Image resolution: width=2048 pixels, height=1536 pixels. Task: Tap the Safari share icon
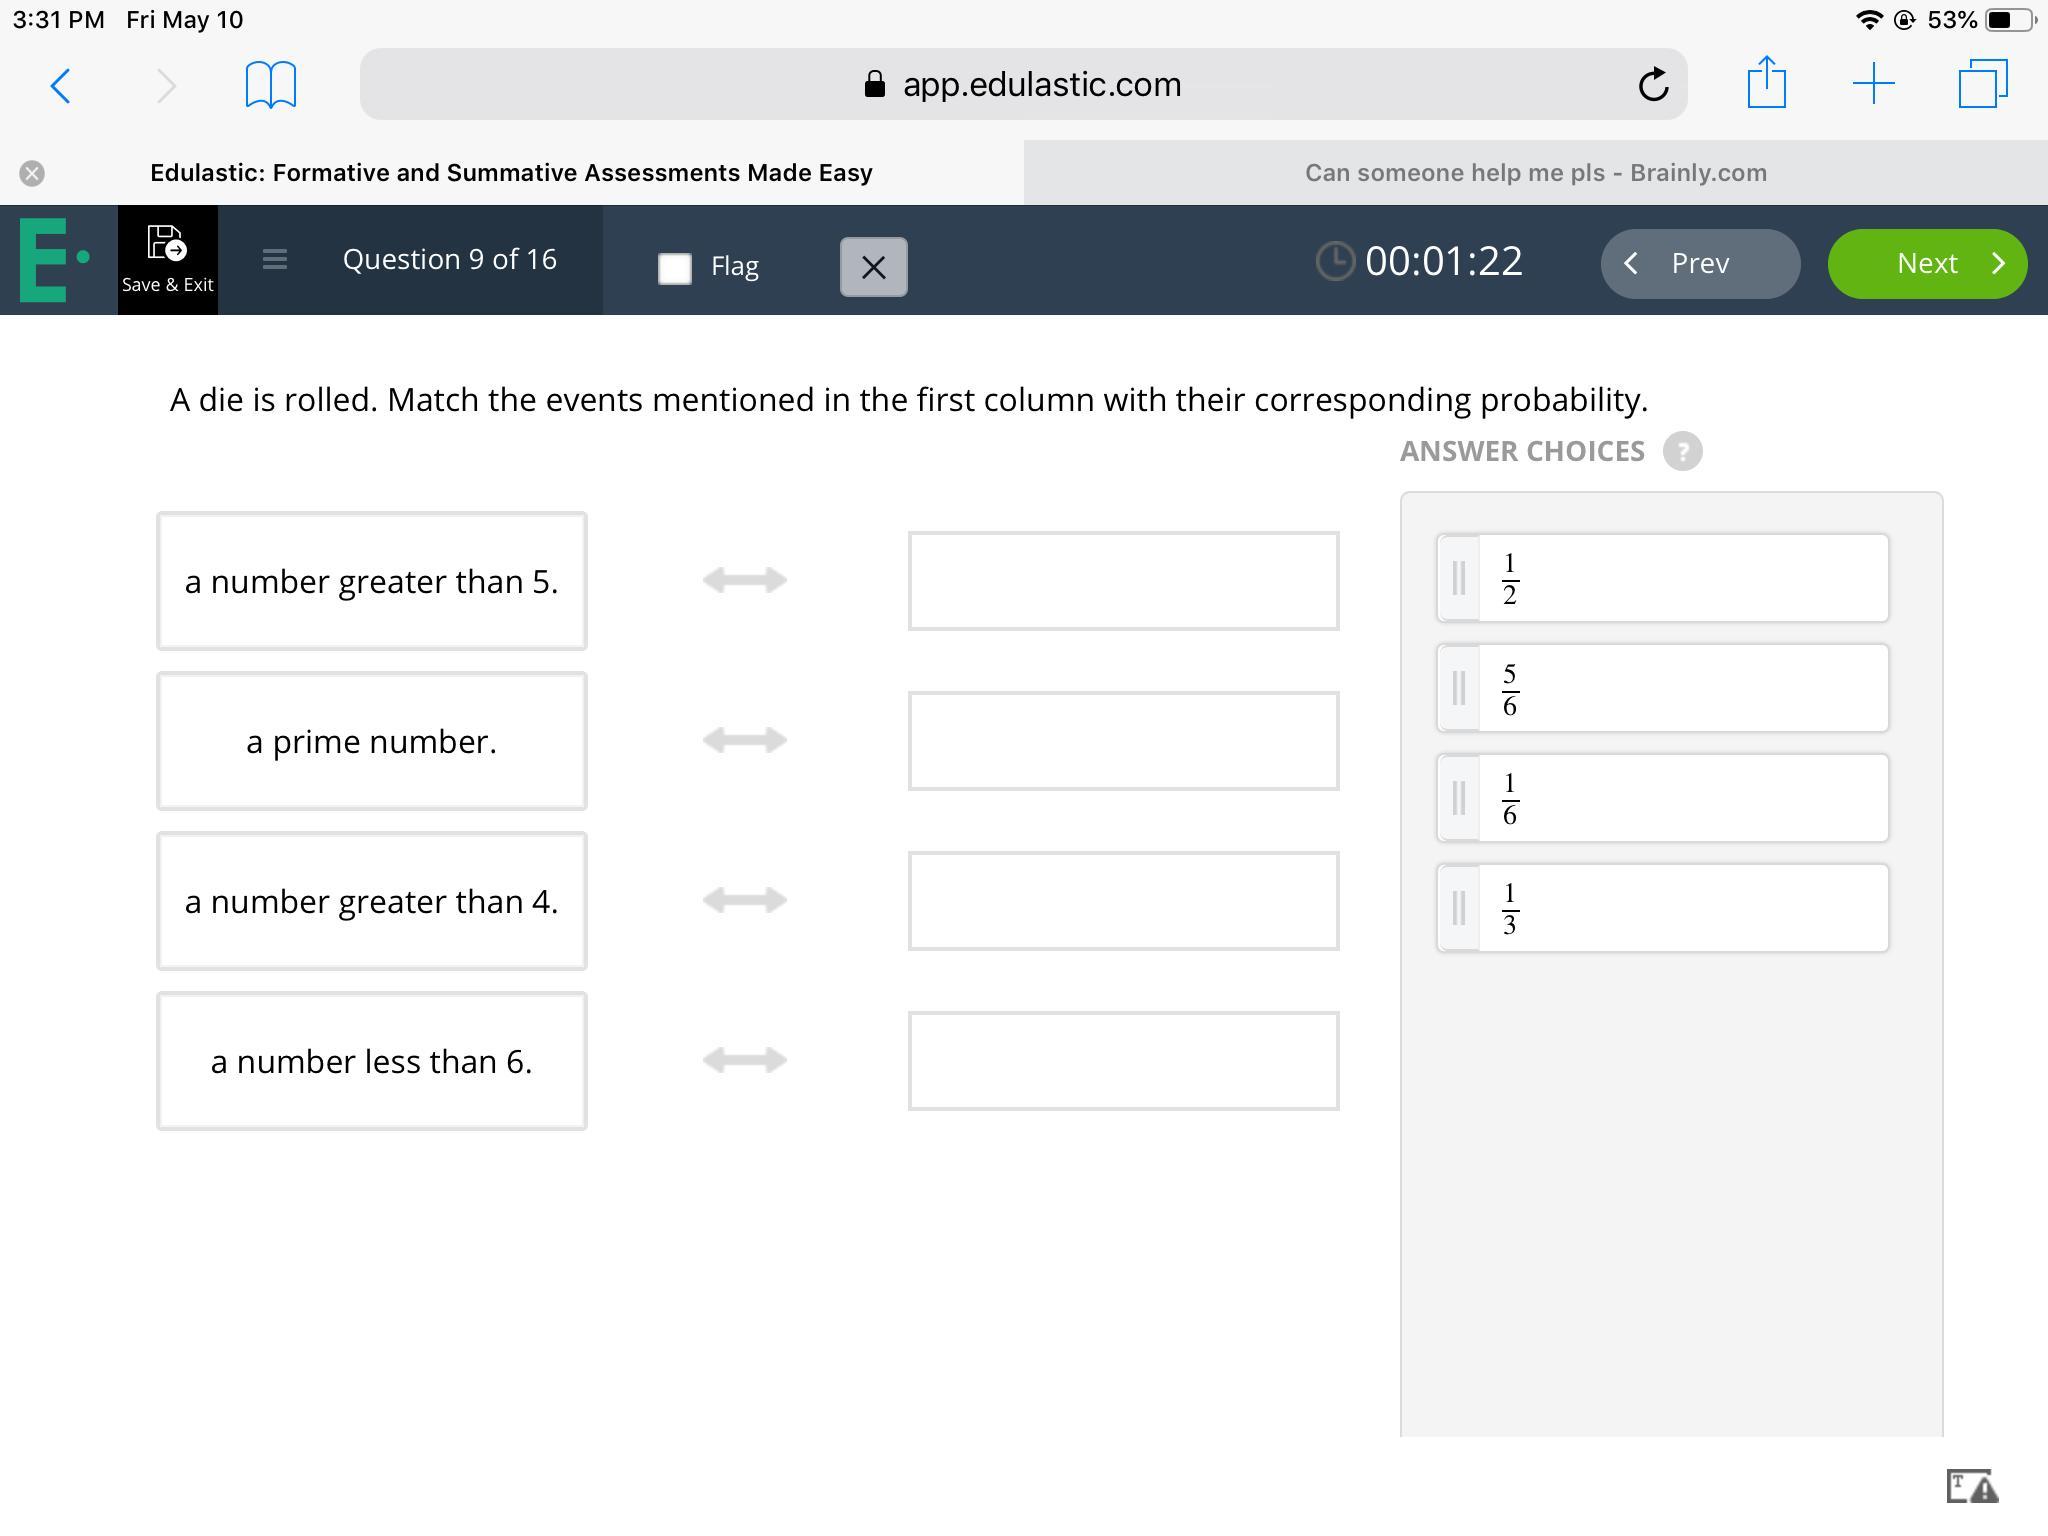(1766, 83)
